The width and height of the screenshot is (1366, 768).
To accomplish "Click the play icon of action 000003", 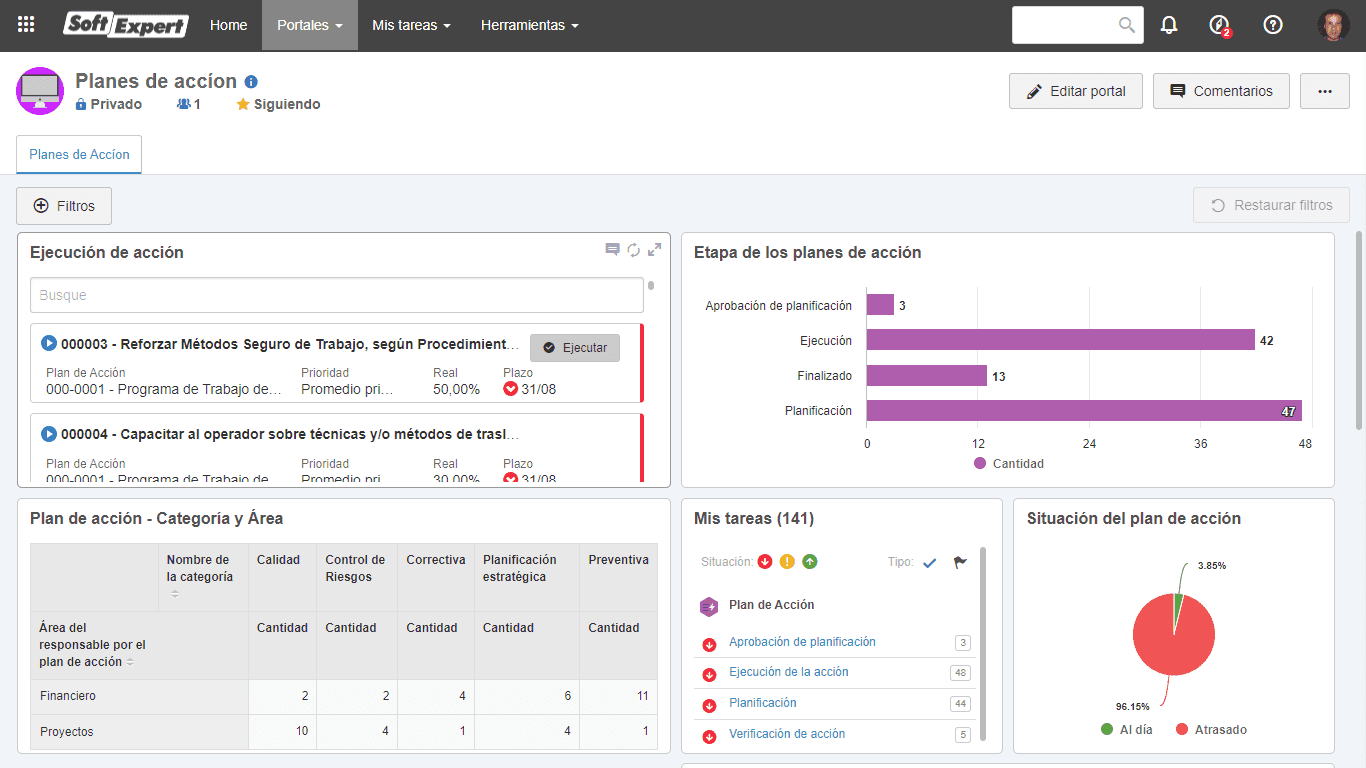I will (49, 343).
